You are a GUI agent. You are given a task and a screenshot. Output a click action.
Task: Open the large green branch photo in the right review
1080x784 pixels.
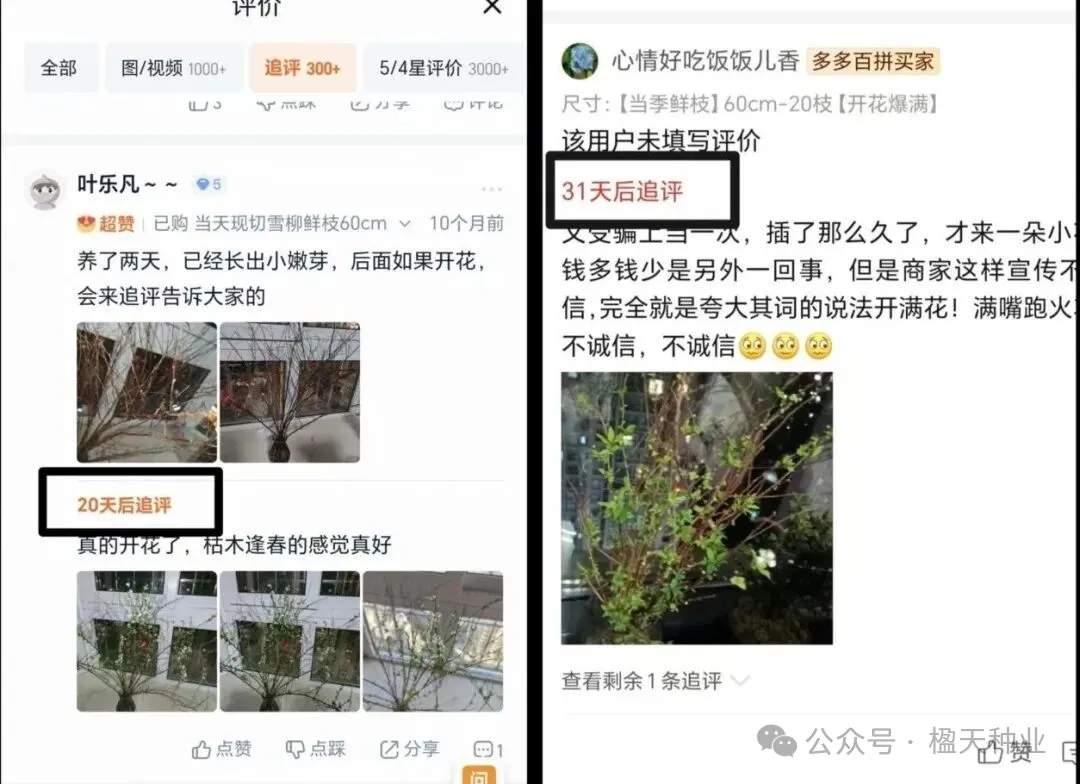696,508
